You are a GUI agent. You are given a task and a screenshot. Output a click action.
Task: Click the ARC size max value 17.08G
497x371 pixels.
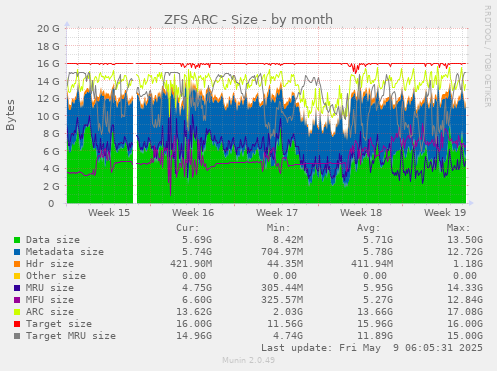click(465, 312)
